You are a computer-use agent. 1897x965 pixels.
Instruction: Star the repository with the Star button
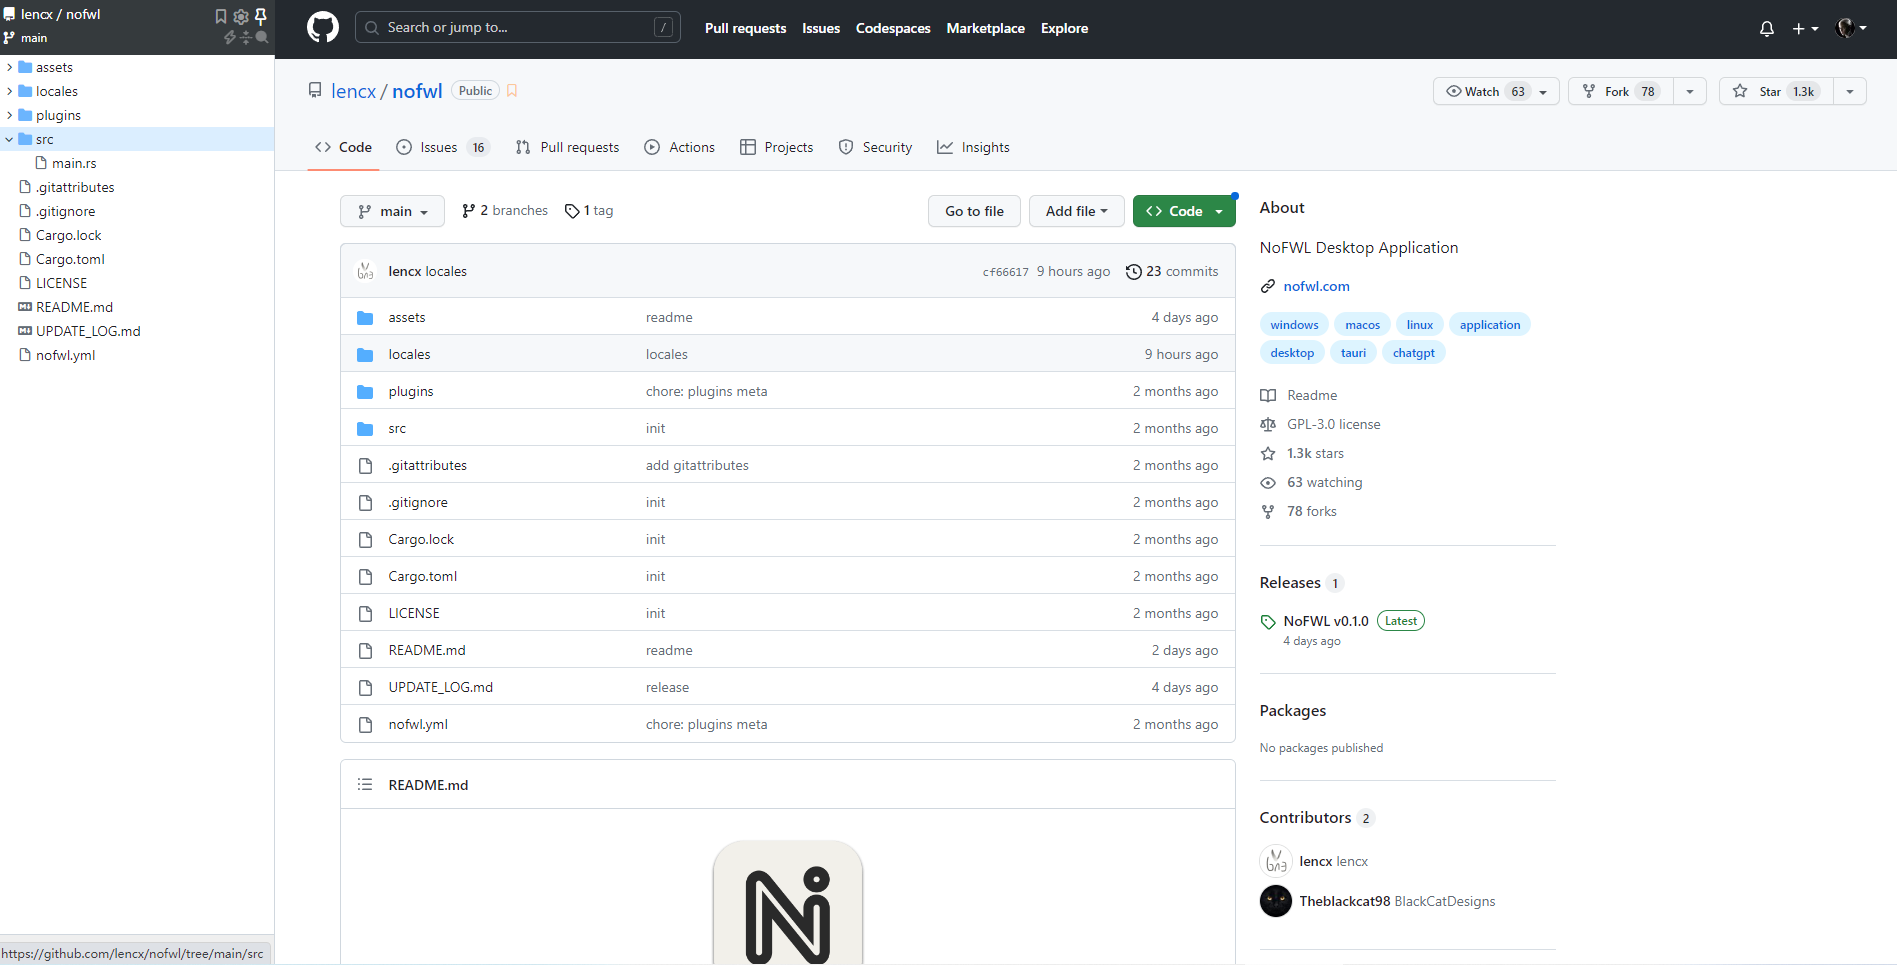pos(1776,91)
